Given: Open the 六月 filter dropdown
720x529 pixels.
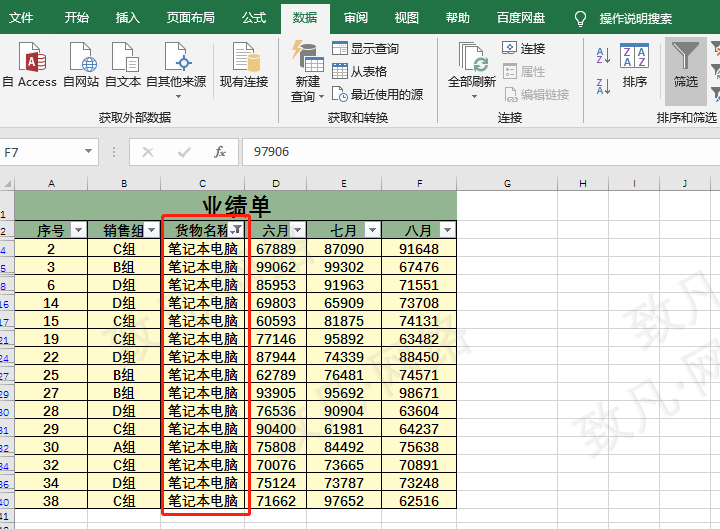Looking at the screenshot, I should [x=298, y=230].
